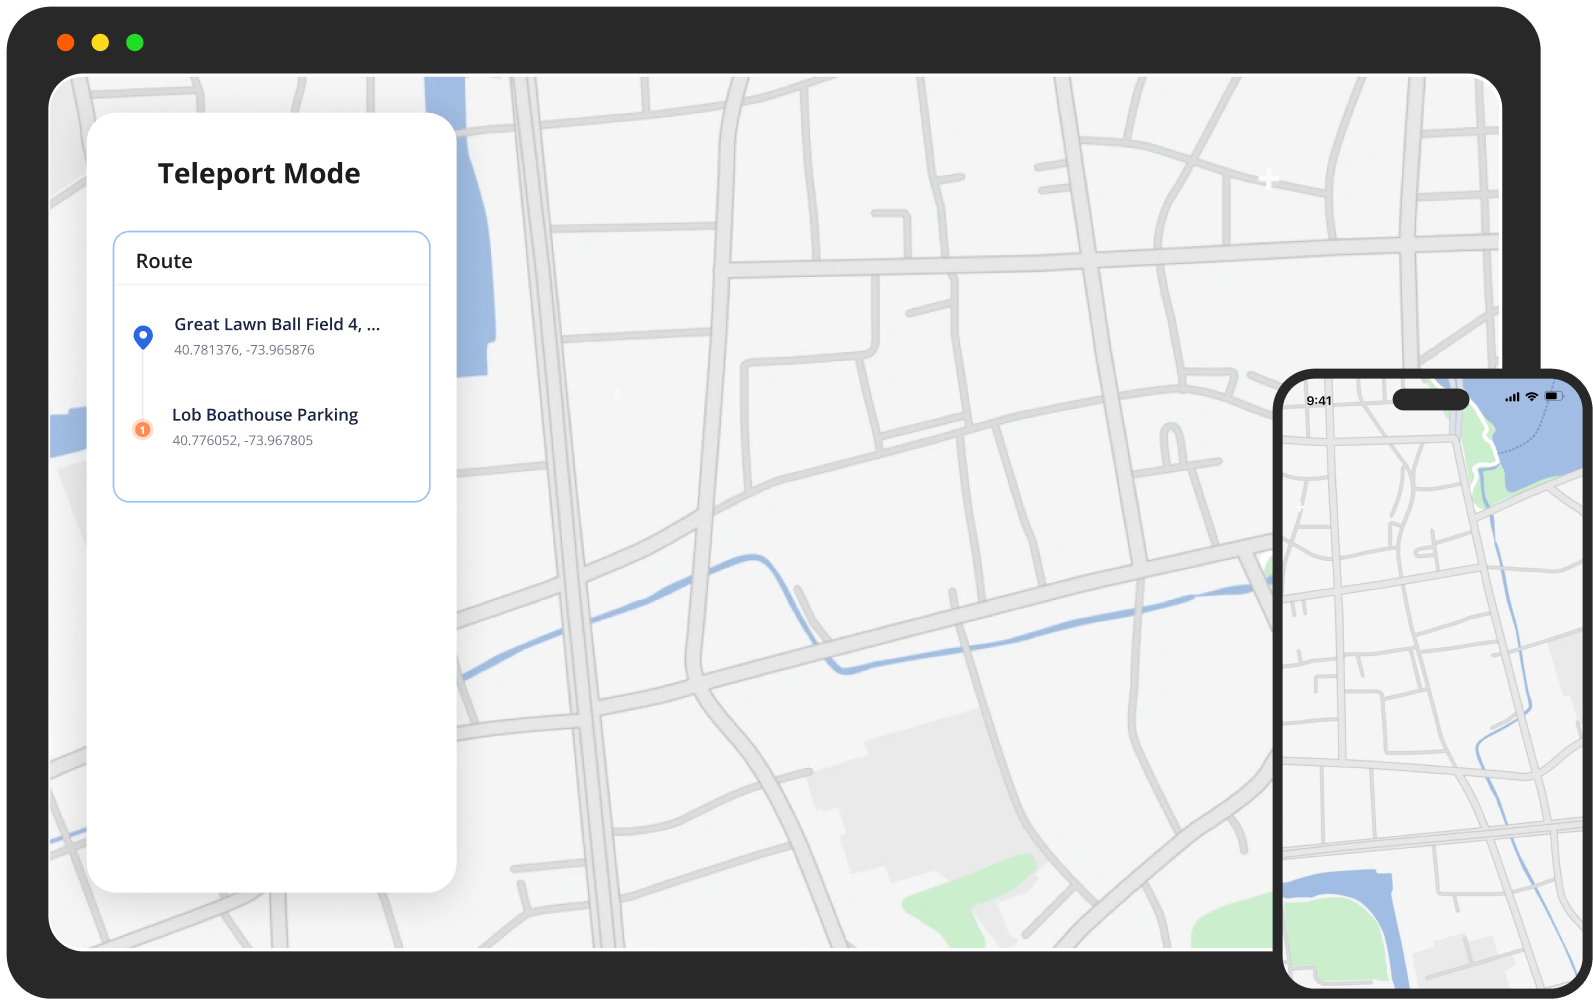Tap the blue water area beneath phone status icons

point(1535,440)
